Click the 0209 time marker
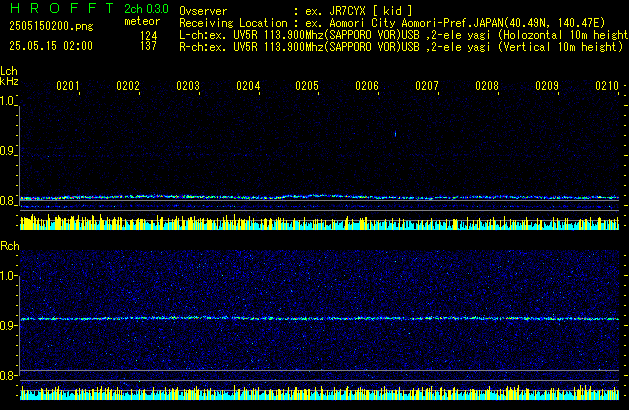The width and height of the screenshot is (629, 410). pos(547,86)
